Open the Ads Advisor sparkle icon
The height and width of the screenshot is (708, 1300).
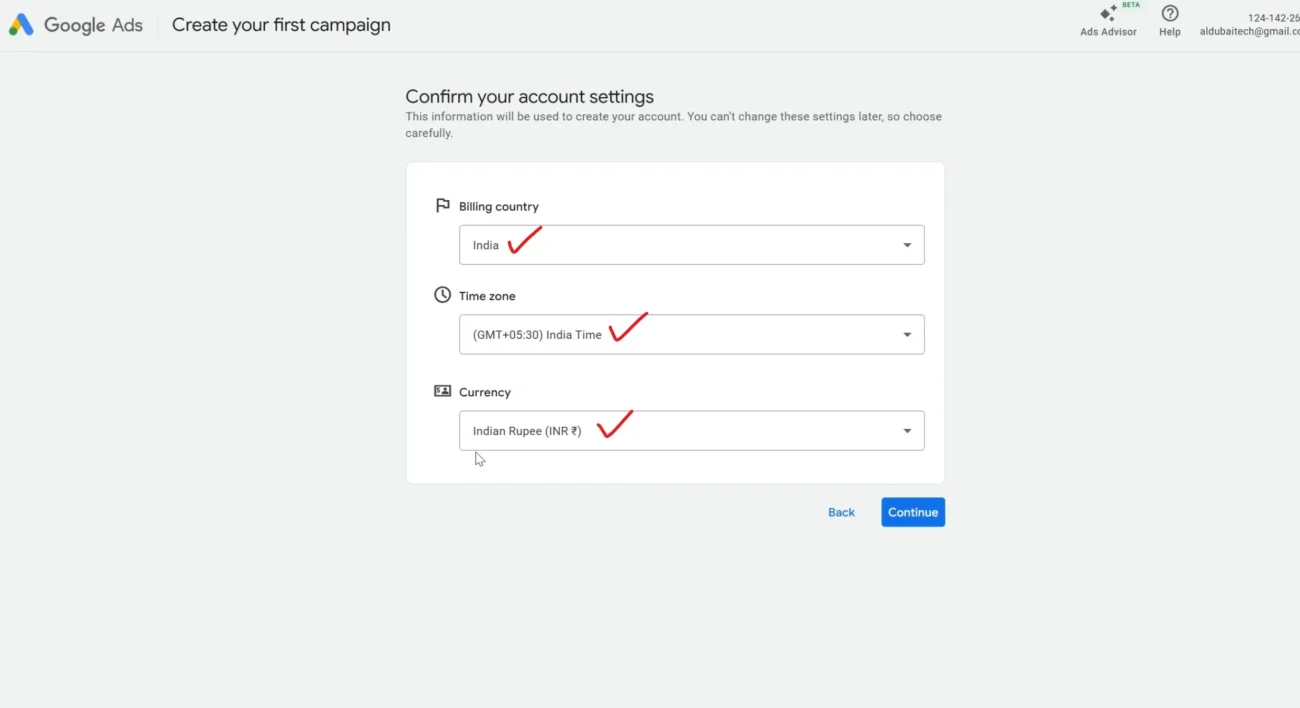[x=1107, y=14]
